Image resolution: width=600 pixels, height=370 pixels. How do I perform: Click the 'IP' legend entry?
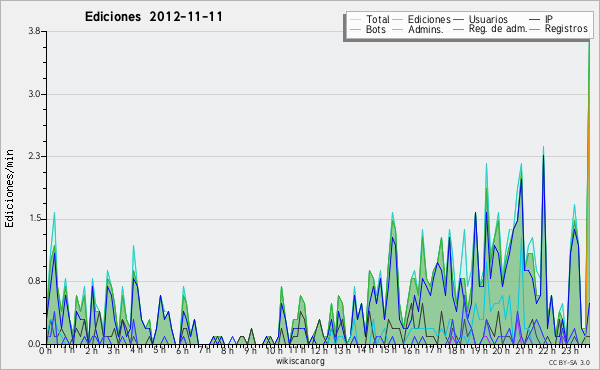click(x=549, y=19)
